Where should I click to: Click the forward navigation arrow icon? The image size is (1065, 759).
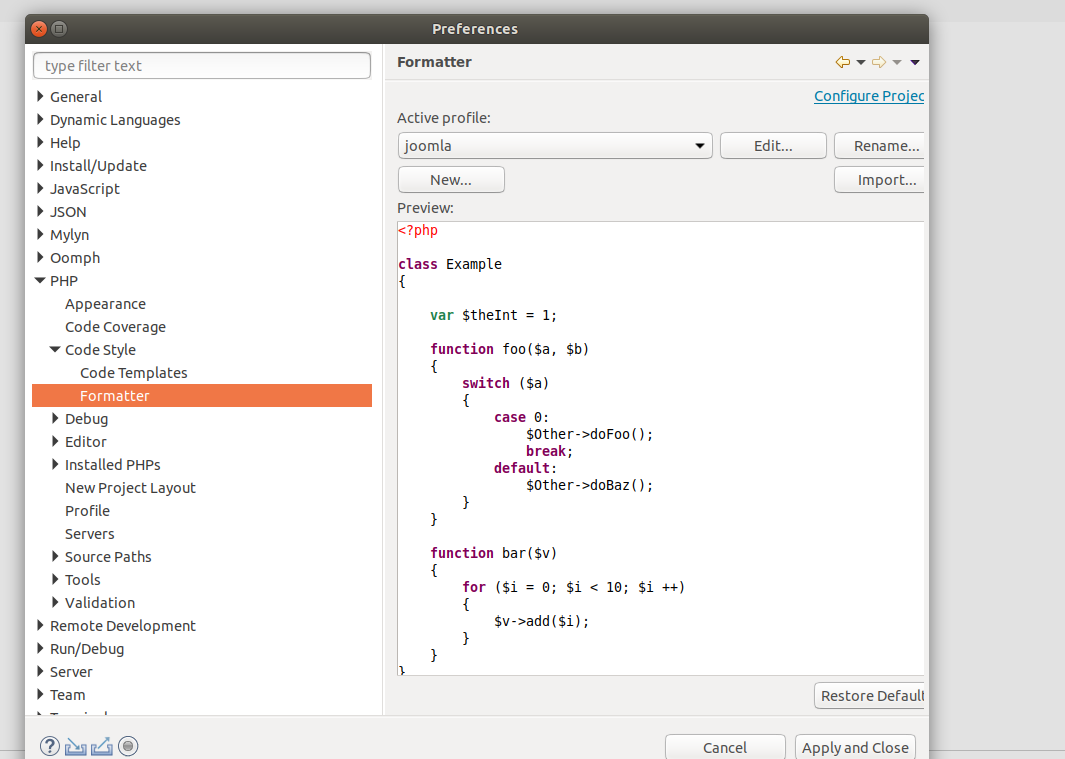click(x=879, y=62)
